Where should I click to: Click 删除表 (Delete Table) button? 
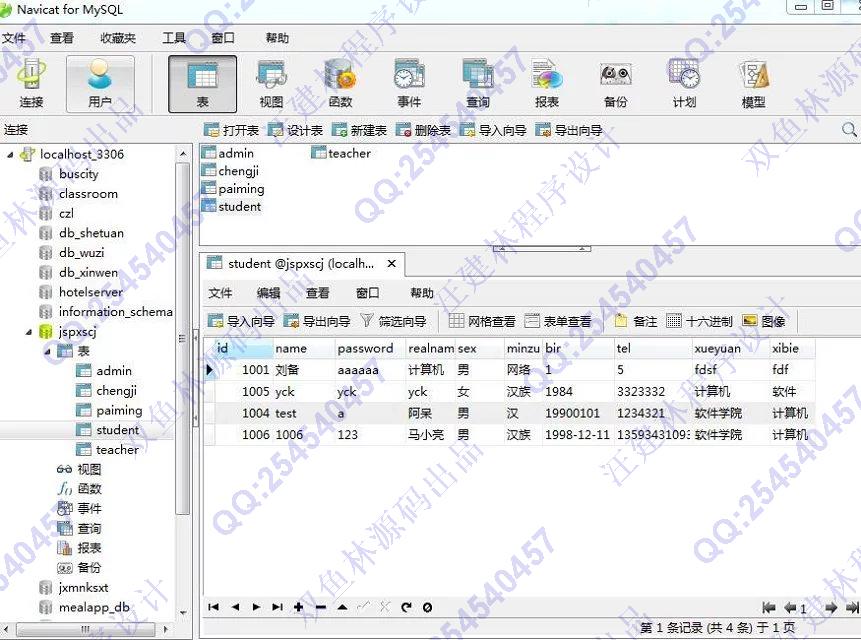(x=423, y=130)
